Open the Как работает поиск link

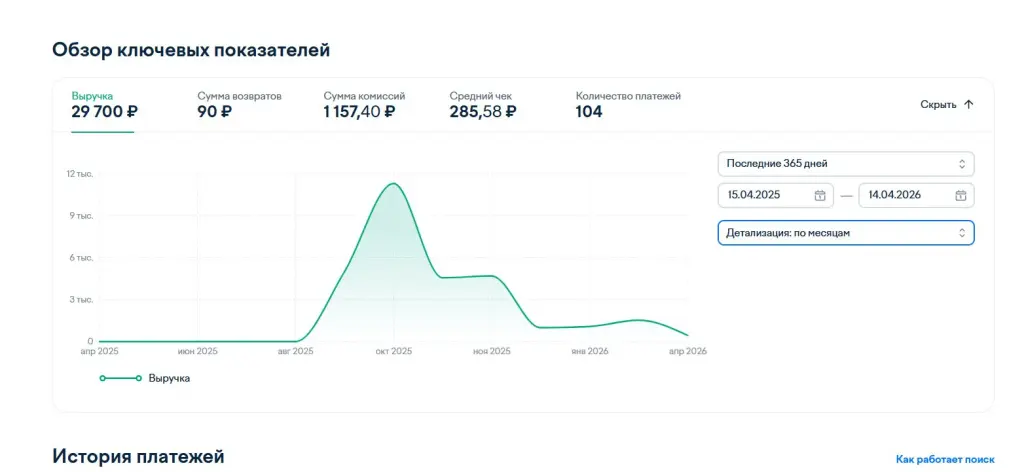(945, 459)
